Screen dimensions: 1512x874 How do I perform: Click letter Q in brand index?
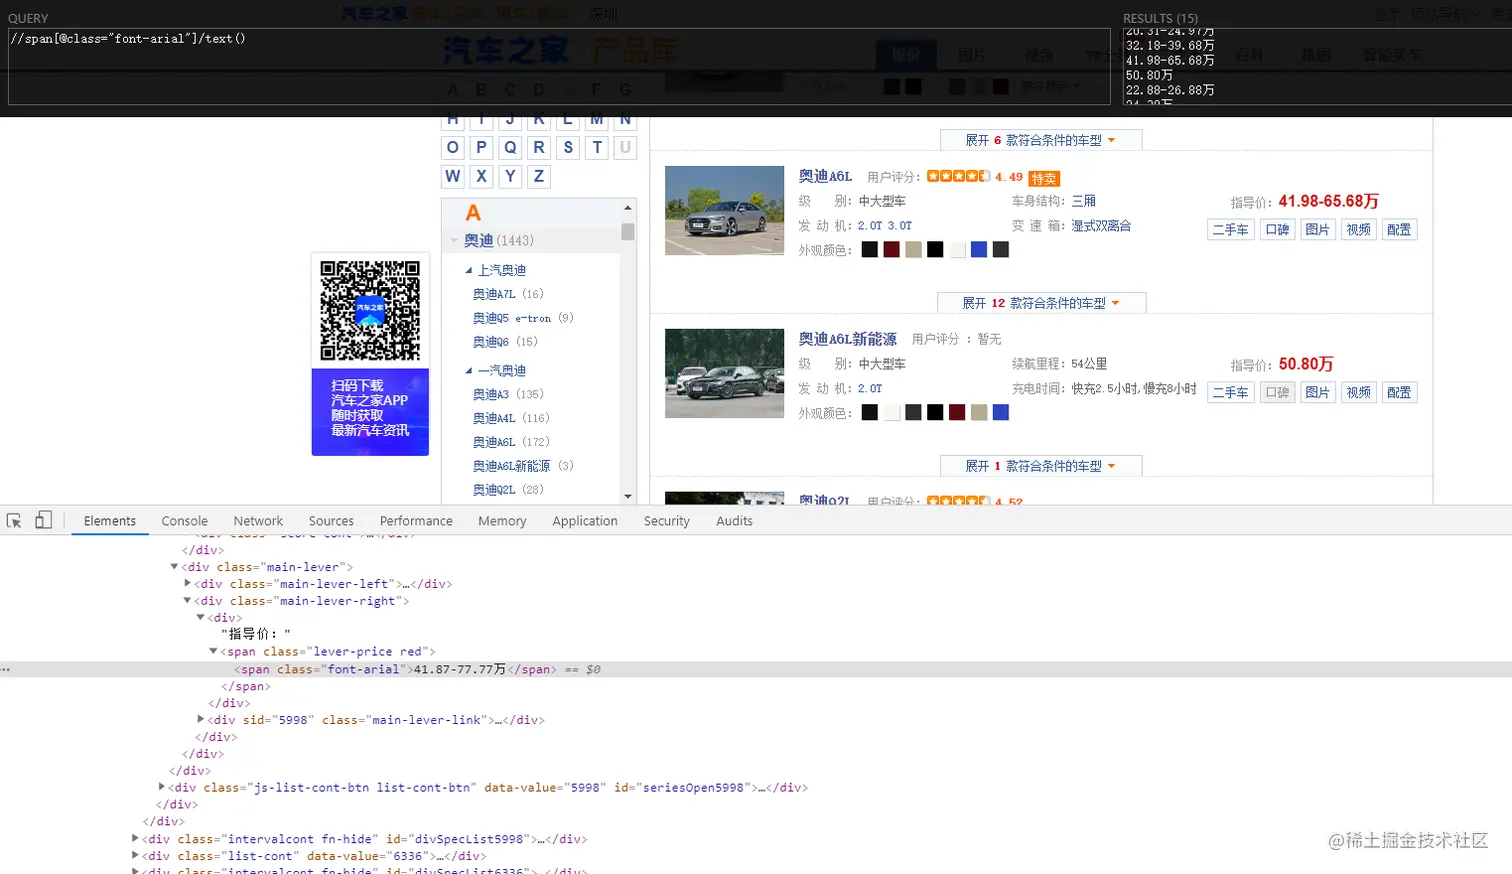[510, 148]
